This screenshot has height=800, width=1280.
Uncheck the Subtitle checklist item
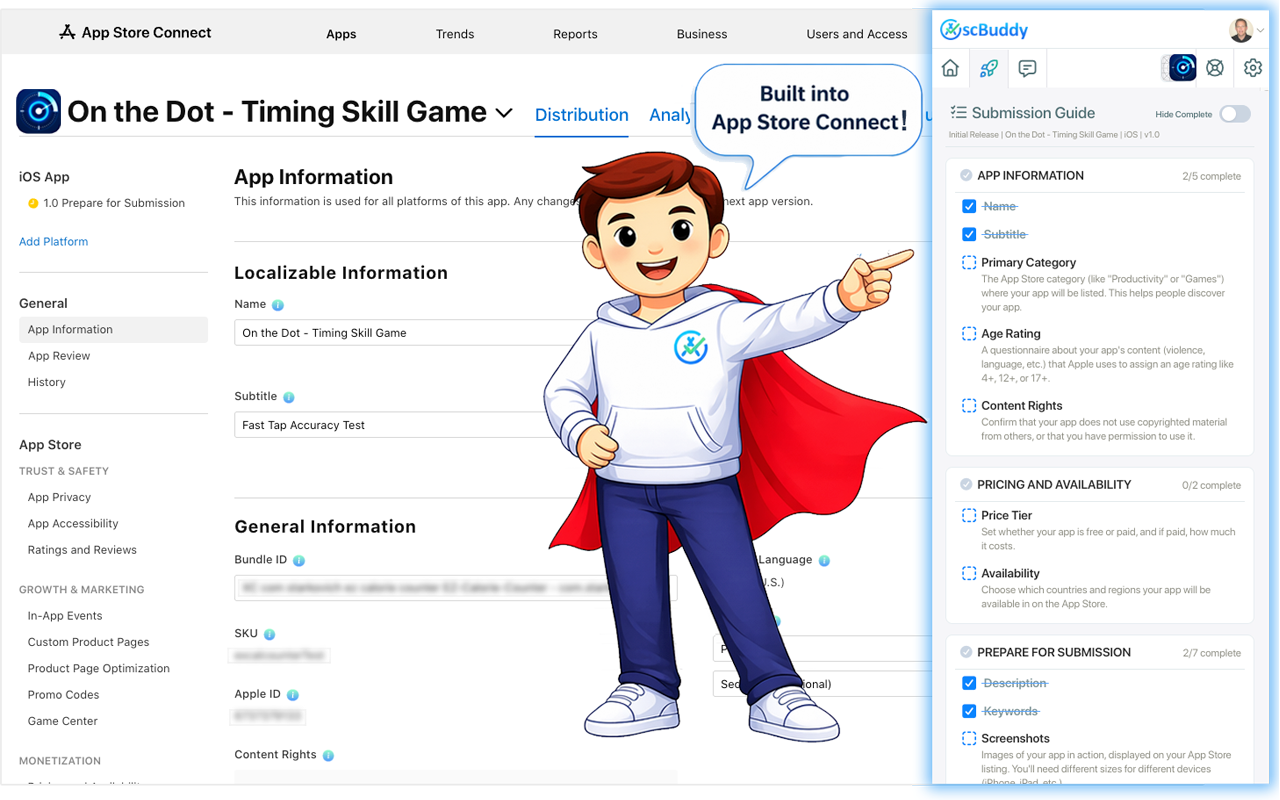969,235
